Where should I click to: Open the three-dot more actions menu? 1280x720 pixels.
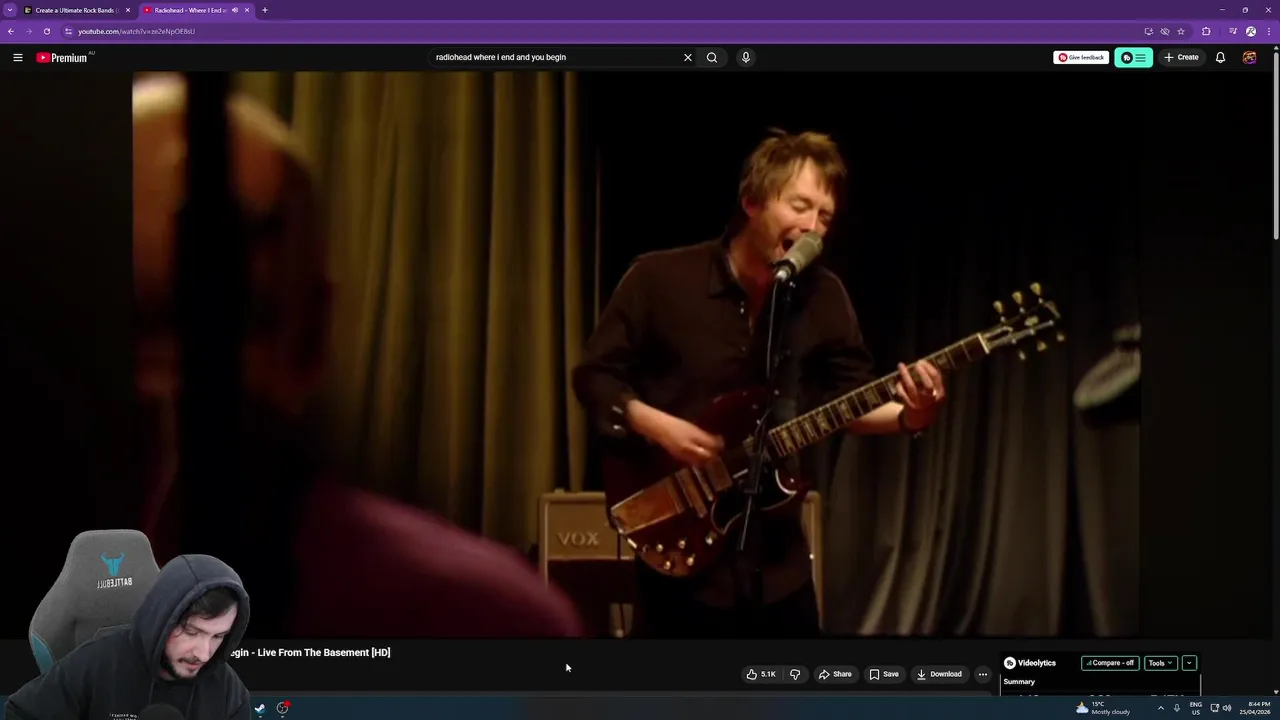982,674
